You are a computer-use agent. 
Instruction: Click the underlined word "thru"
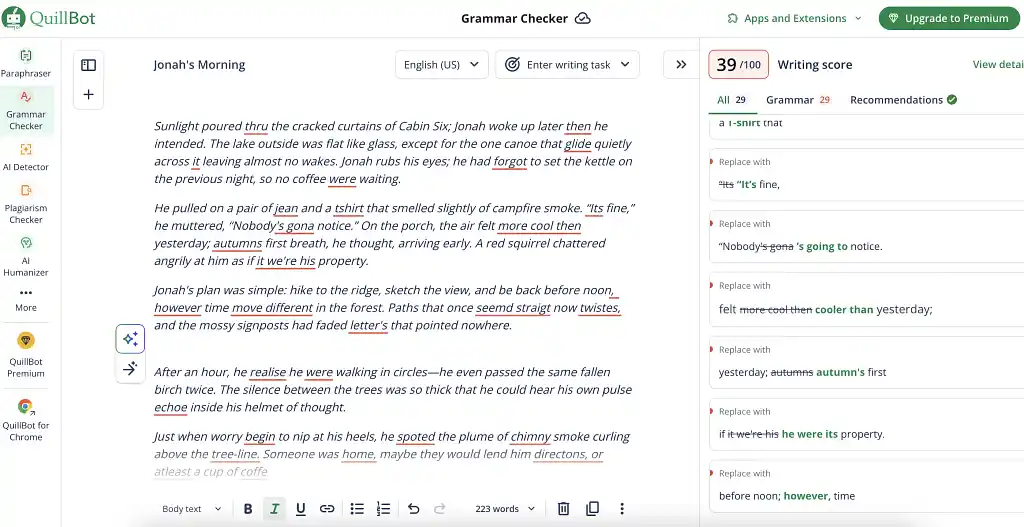point(256,126)
